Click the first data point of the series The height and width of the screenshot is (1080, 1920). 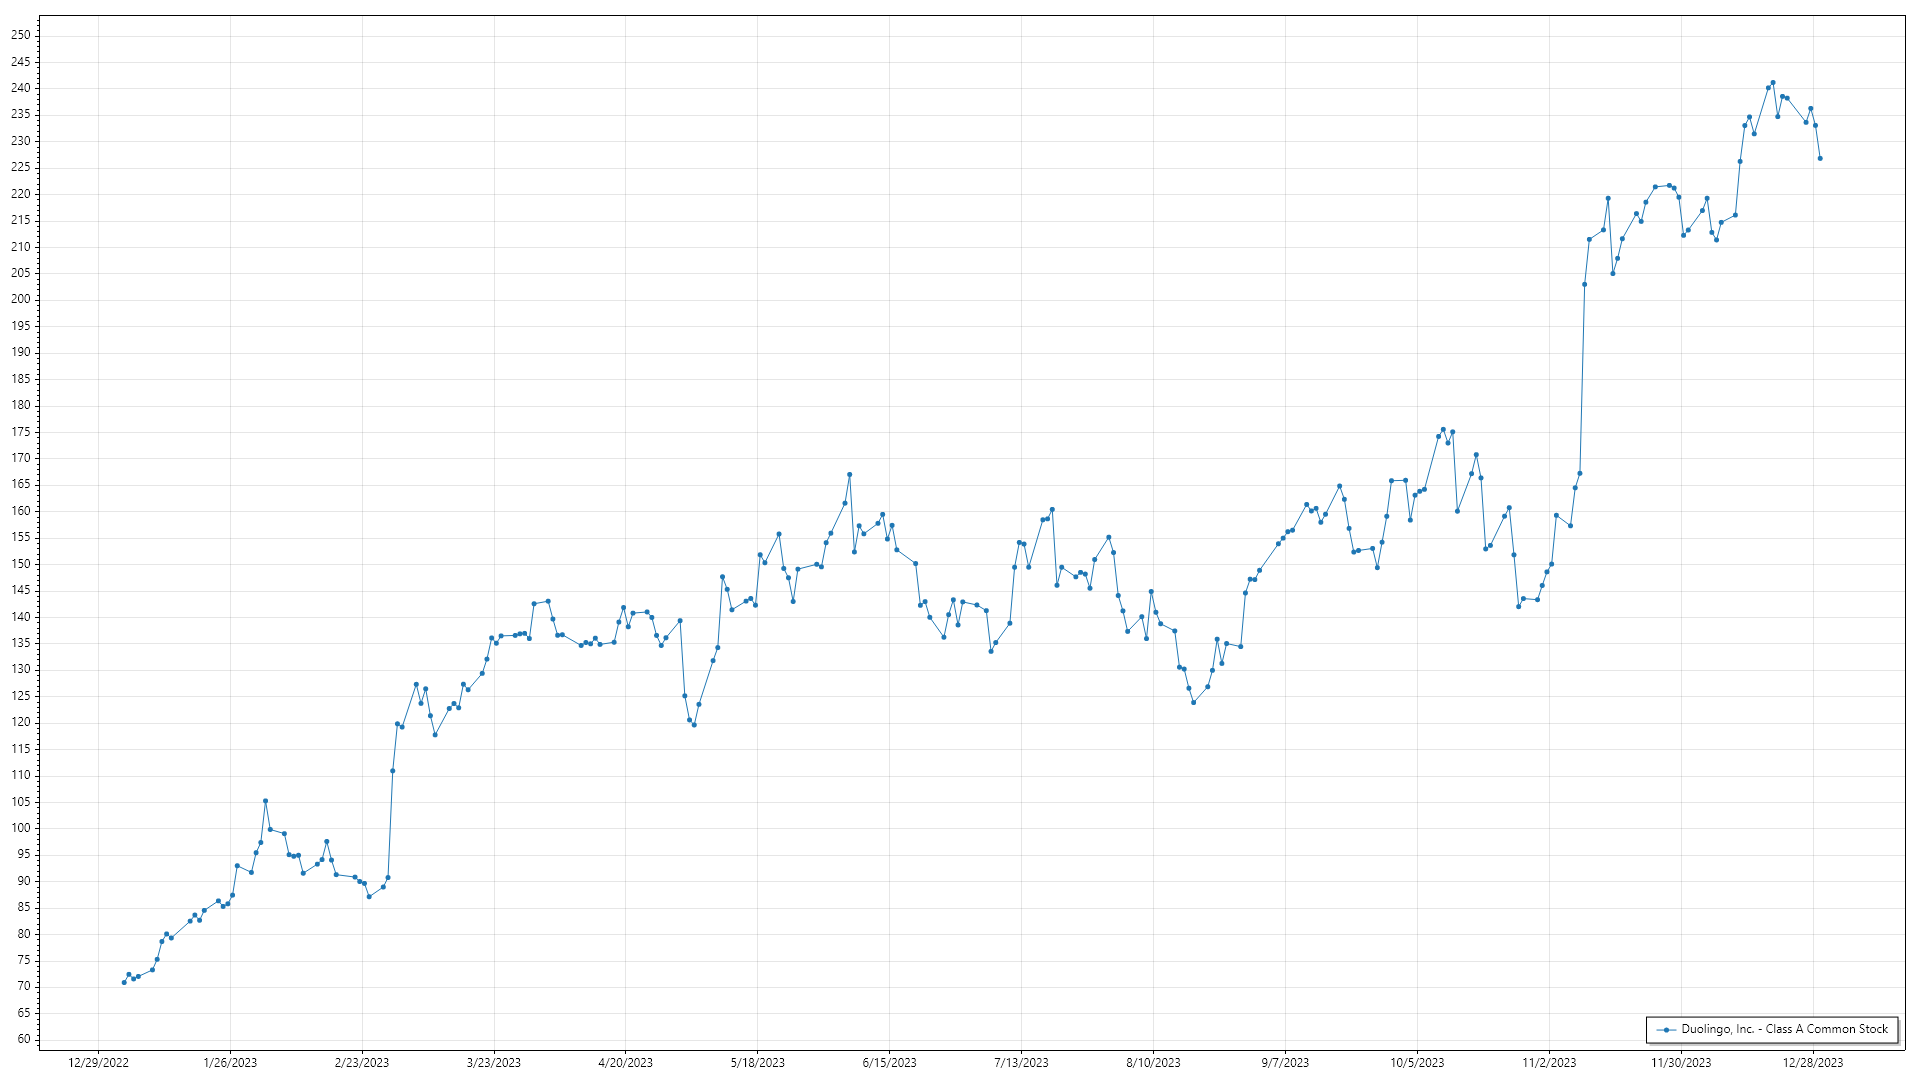click(124, 982)
